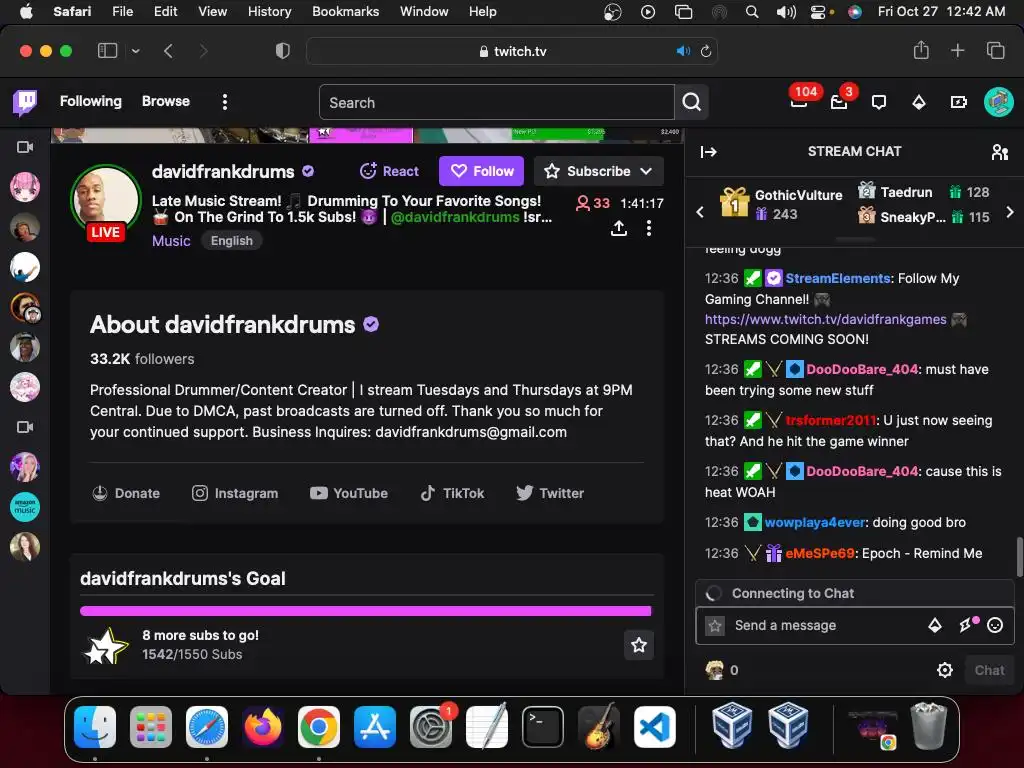Open the Amazon Music channel in the sidebar
This screenshot has height=768, width=1024.
coord(25,507)
